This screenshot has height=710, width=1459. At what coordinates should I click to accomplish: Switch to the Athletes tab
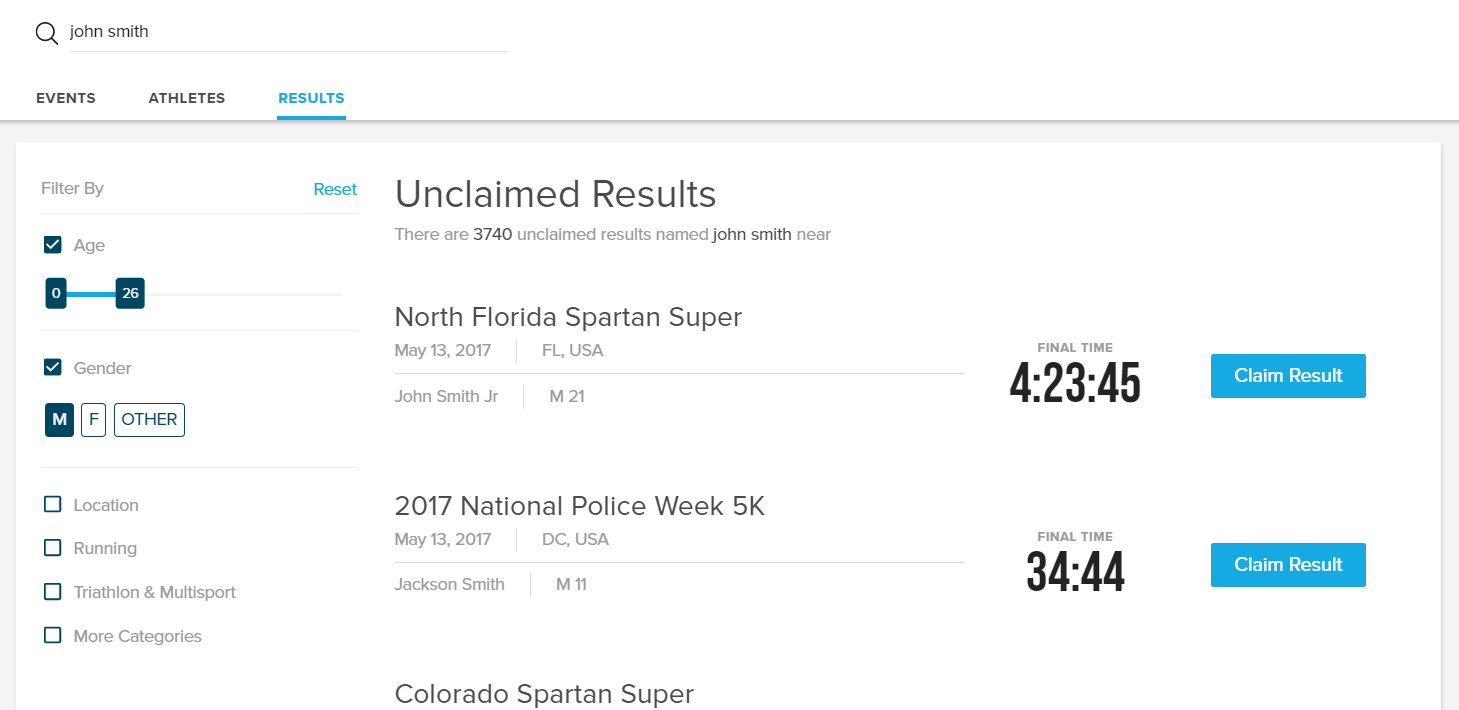187,98
